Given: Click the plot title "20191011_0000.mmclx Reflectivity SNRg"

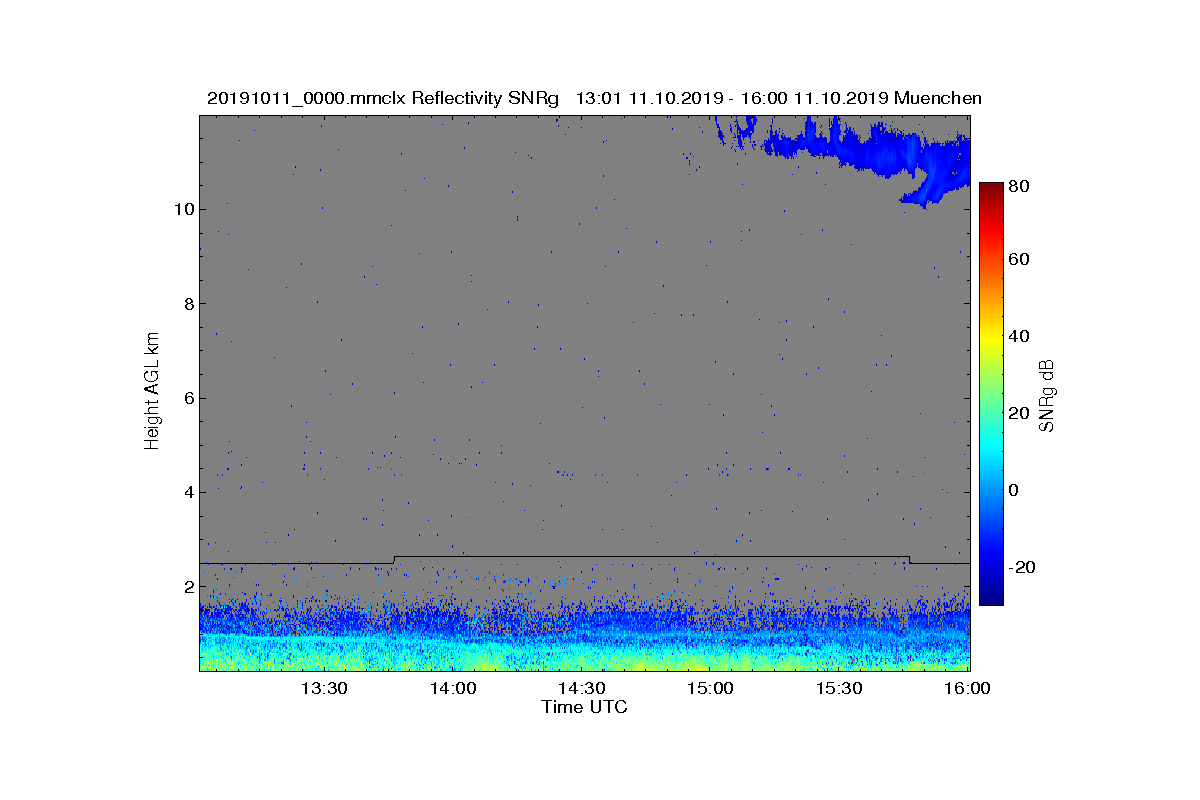Looking at the screenshot, I should [x=383, y=98].
